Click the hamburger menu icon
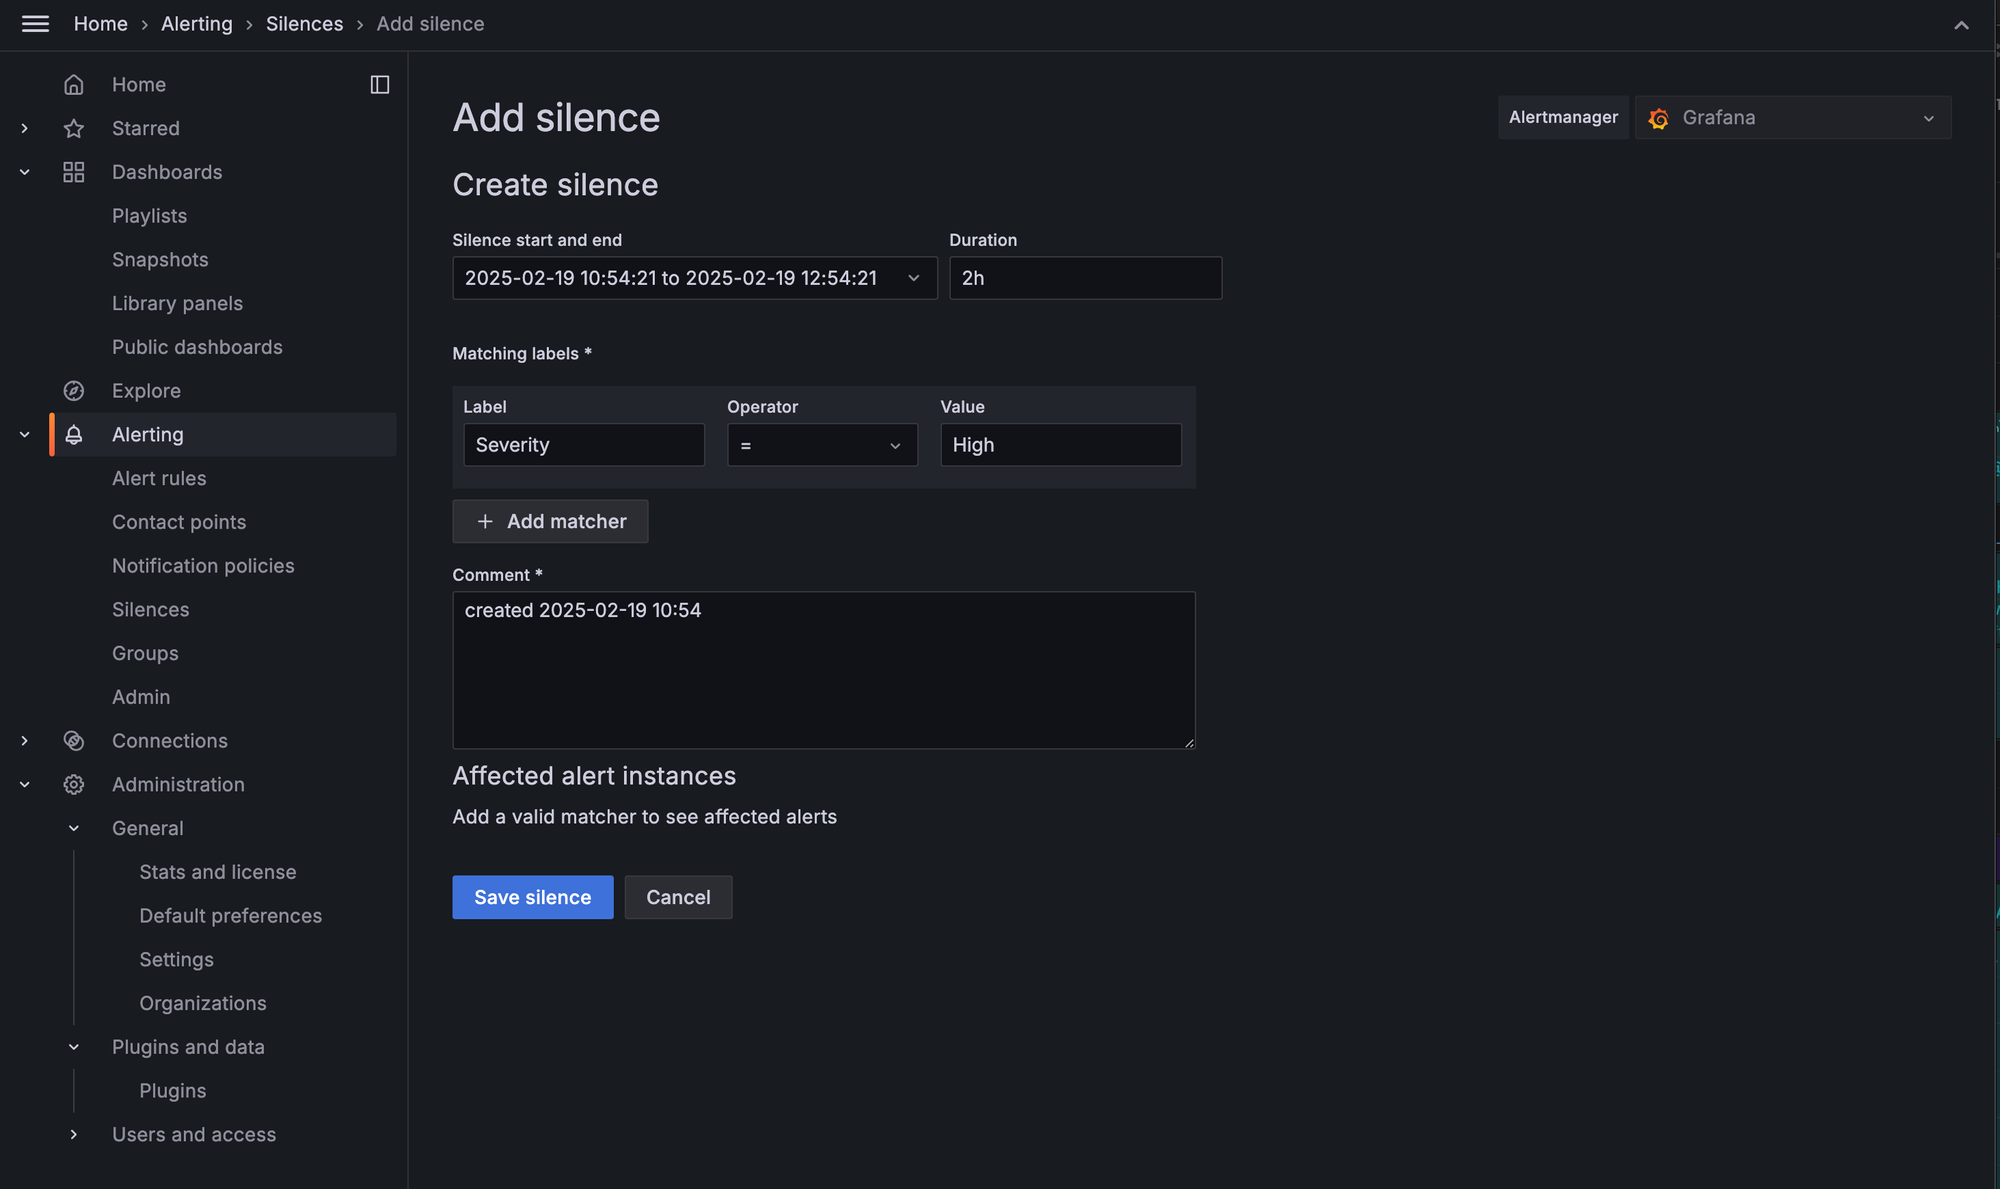 [x=35, y=24]
